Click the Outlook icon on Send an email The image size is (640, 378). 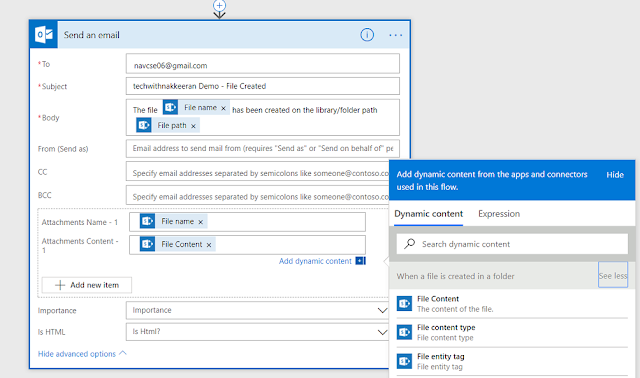click(x=44, y=35)
